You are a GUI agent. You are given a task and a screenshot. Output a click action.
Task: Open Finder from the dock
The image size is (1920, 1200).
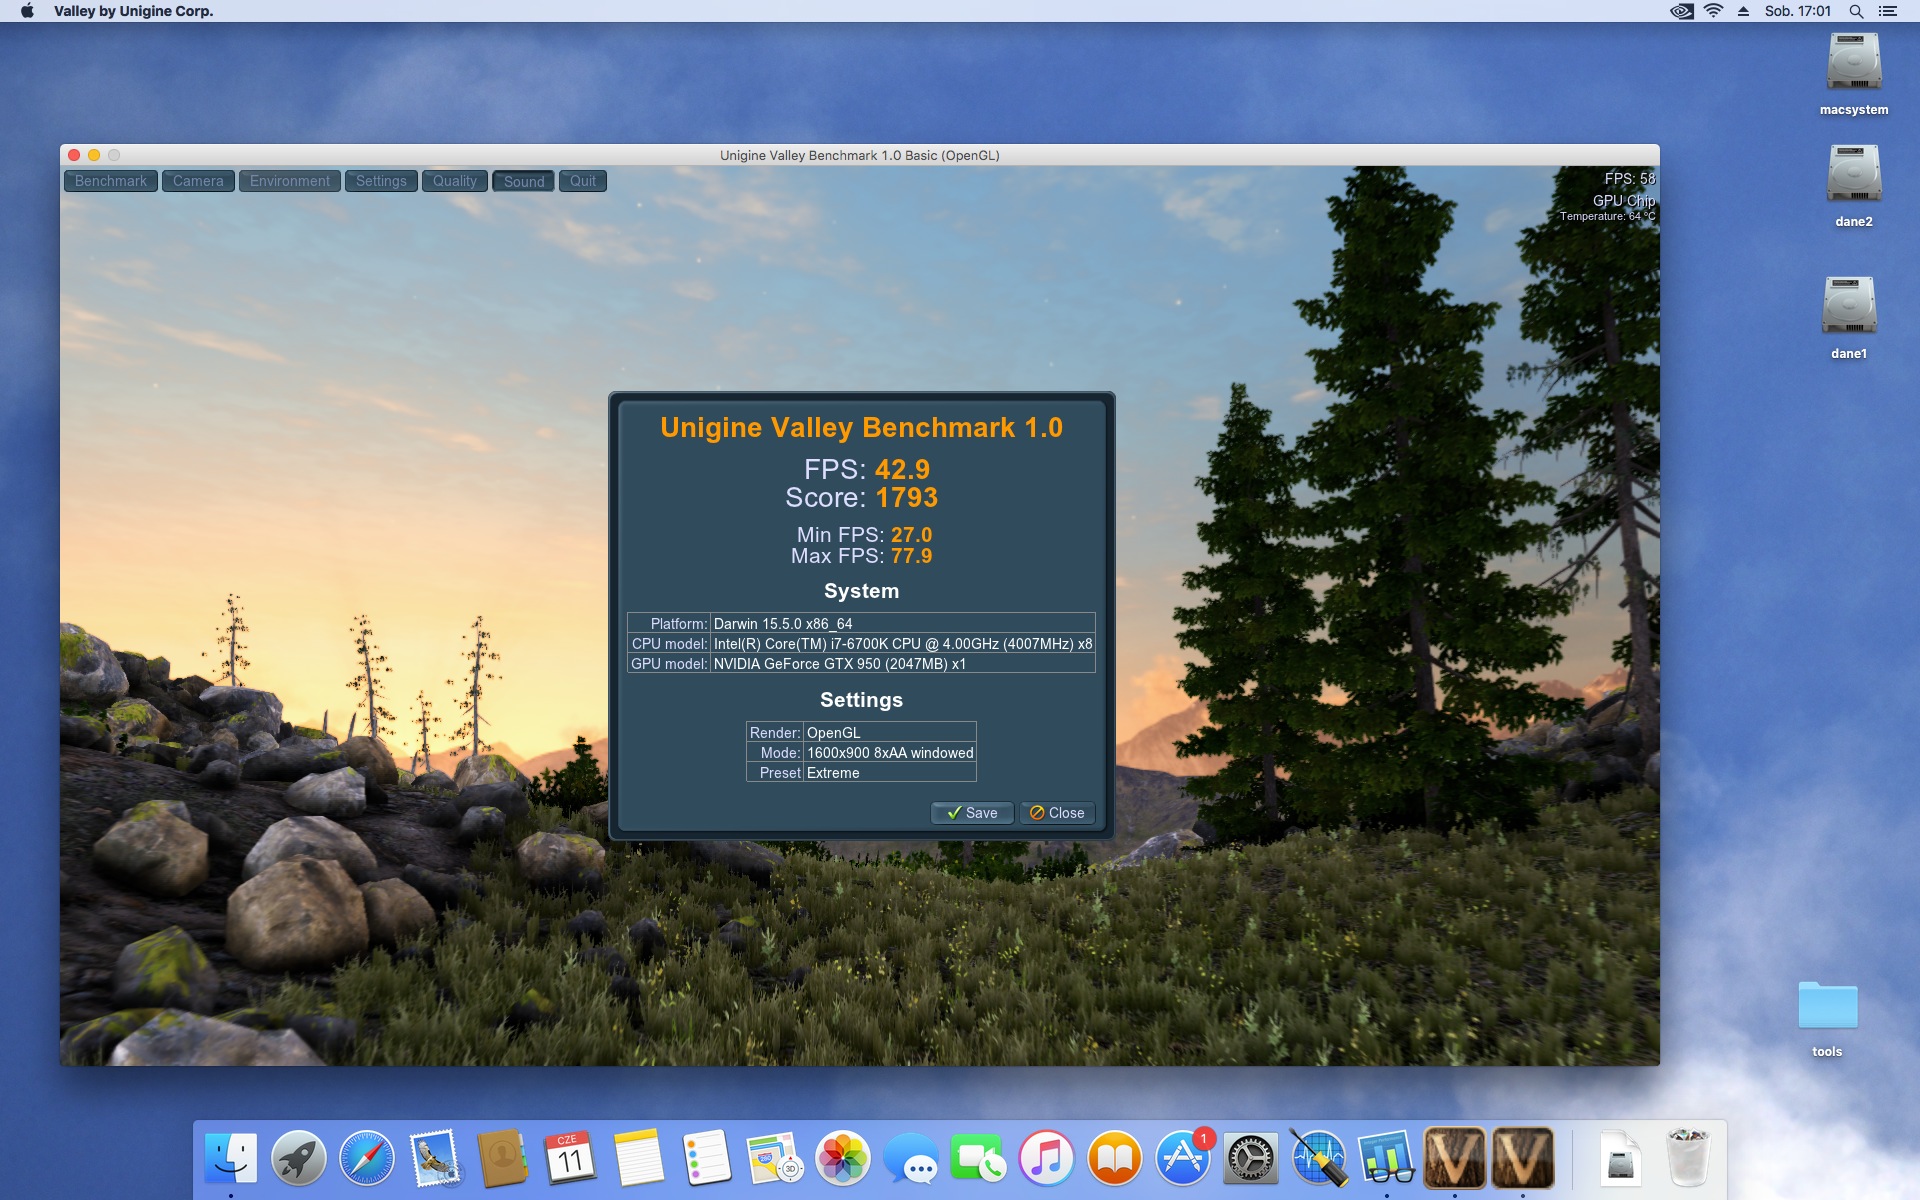(x=231, y=1158)
